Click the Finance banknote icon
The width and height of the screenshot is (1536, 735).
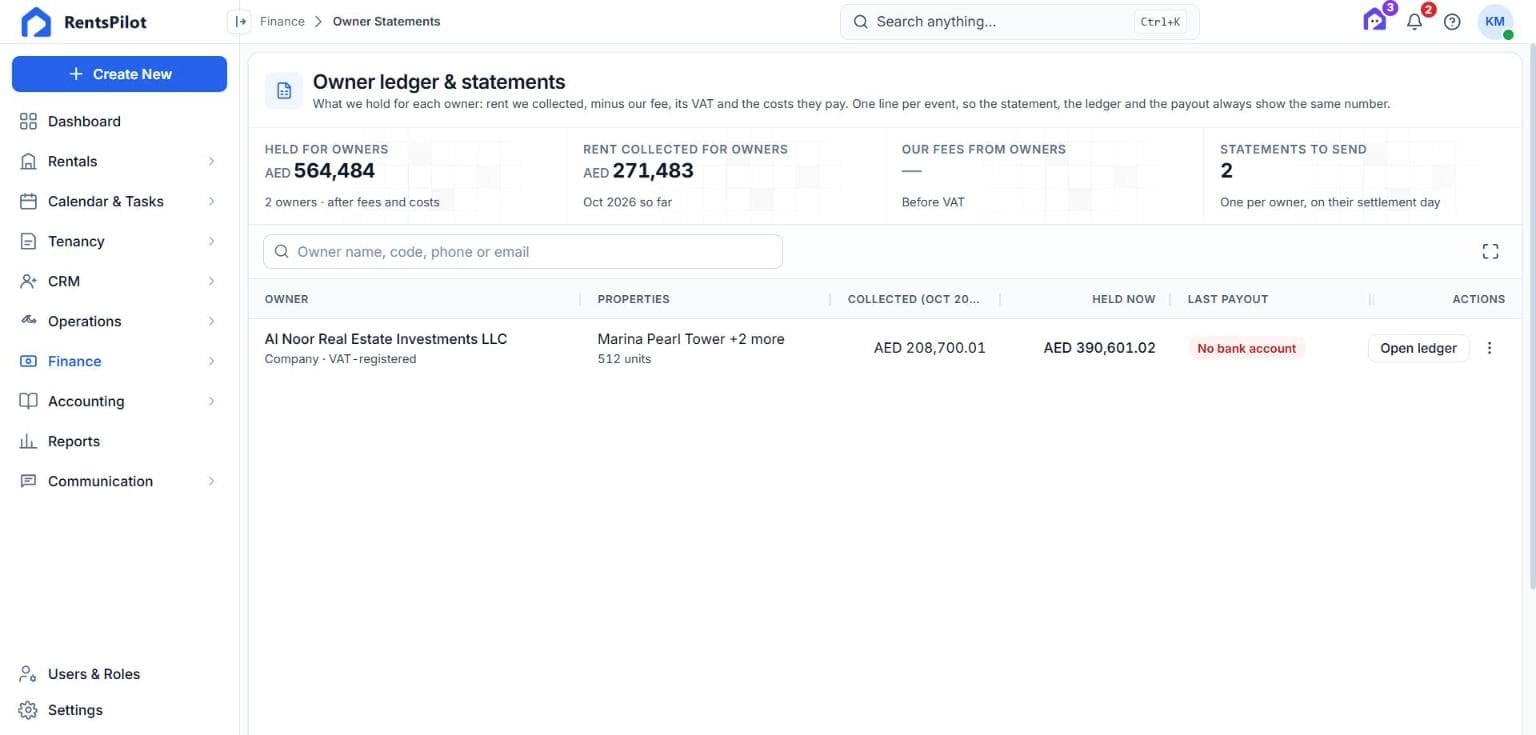pos(28,361)
